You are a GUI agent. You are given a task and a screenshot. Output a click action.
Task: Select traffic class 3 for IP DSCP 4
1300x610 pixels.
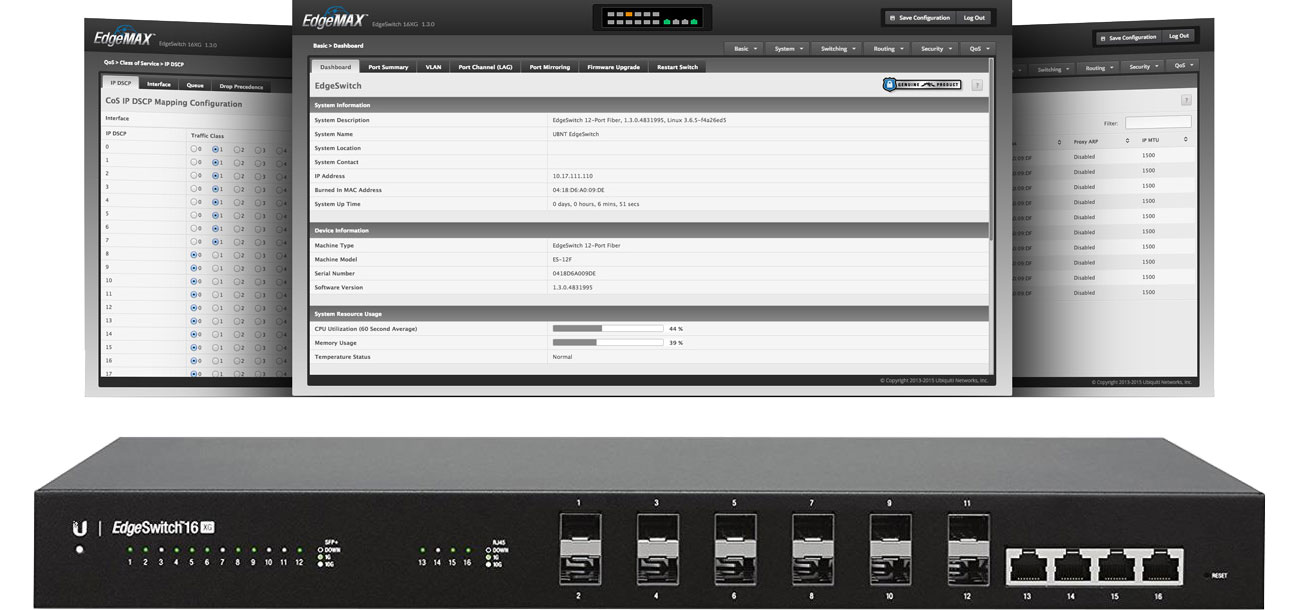[258, 203]
